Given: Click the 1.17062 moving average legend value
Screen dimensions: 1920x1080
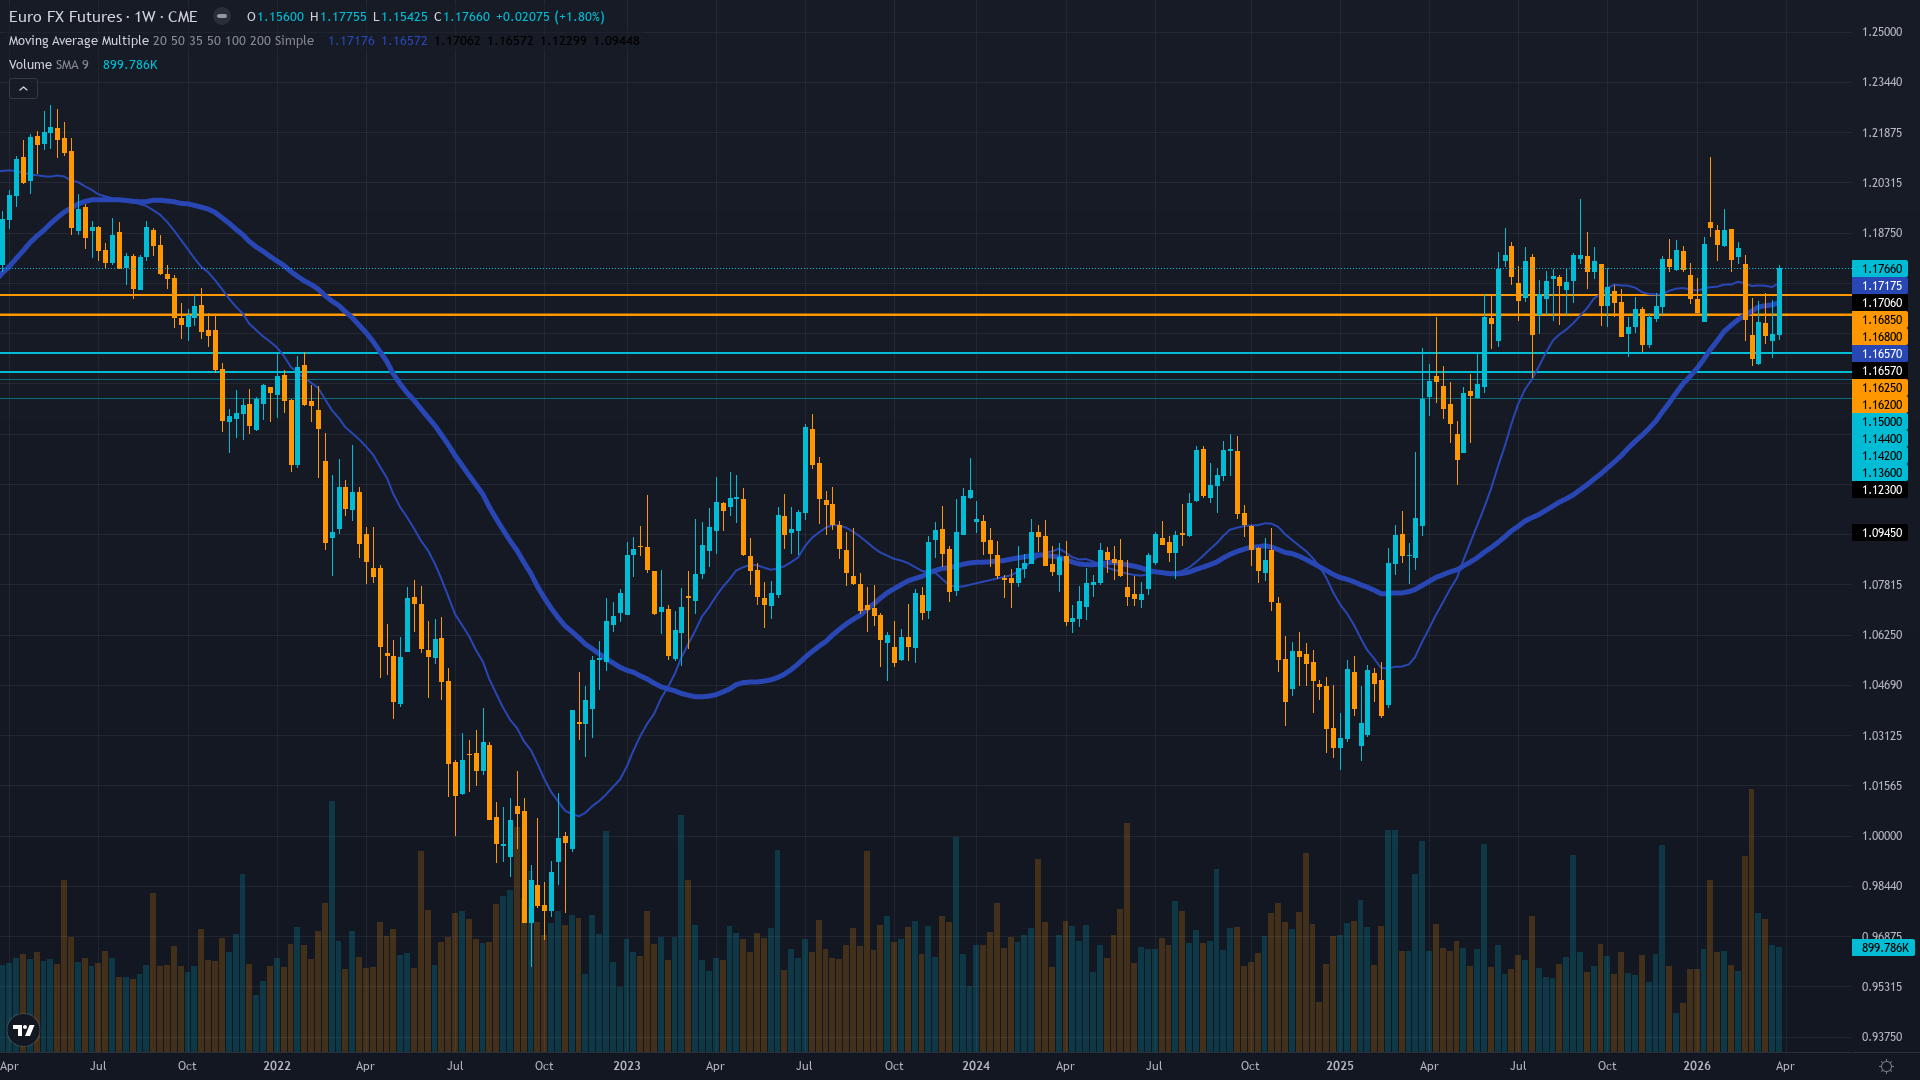Looking at the screenshot, I should point(457,41).
